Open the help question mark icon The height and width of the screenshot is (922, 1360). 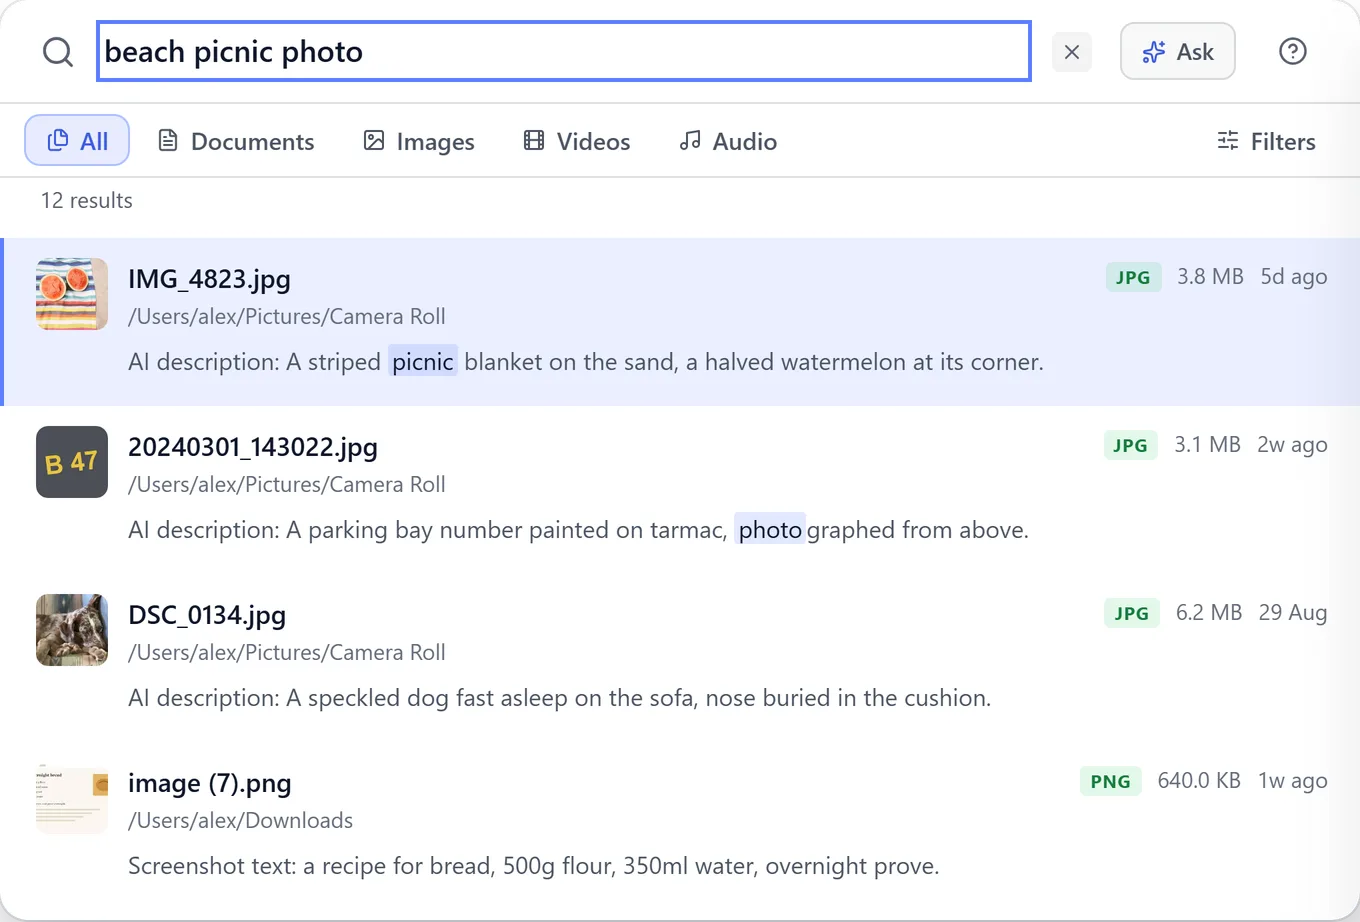coord(1293,51)
